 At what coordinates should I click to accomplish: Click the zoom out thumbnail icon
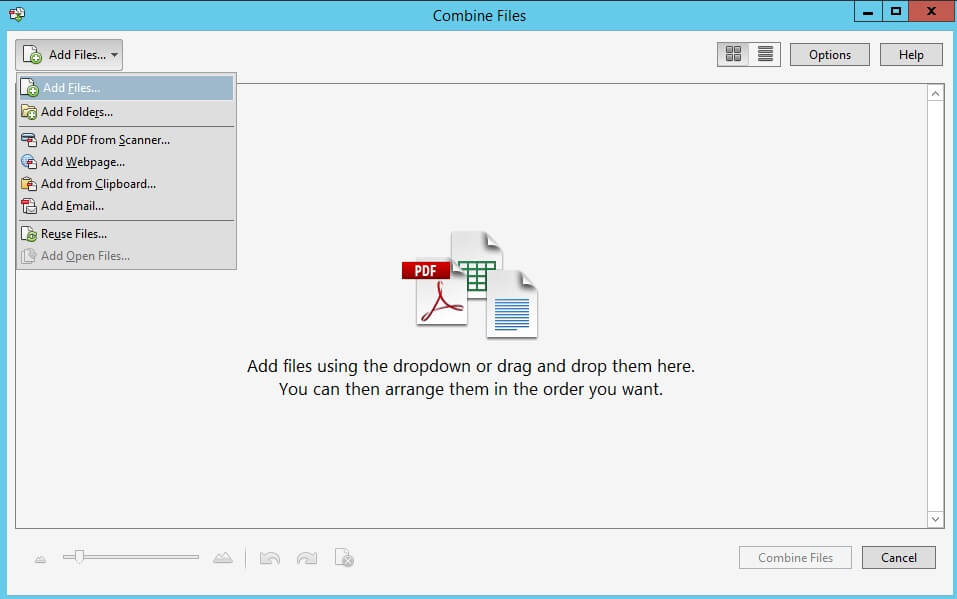(39, 558)
